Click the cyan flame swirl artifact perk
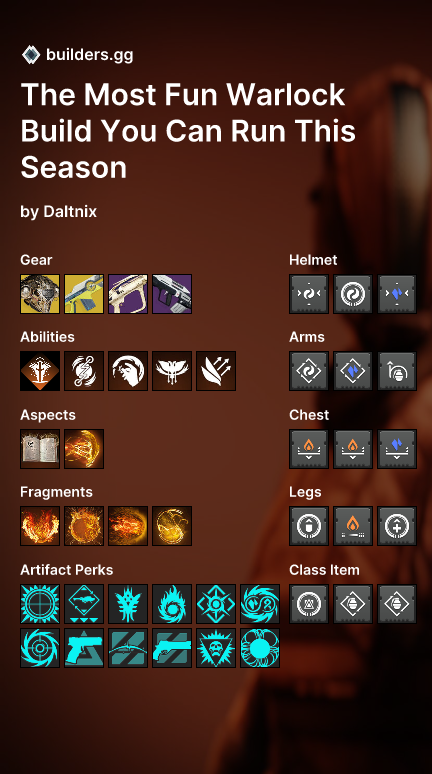Image resolution: width=432 pixels, height=774 pixels. click(x=172, y=604)
